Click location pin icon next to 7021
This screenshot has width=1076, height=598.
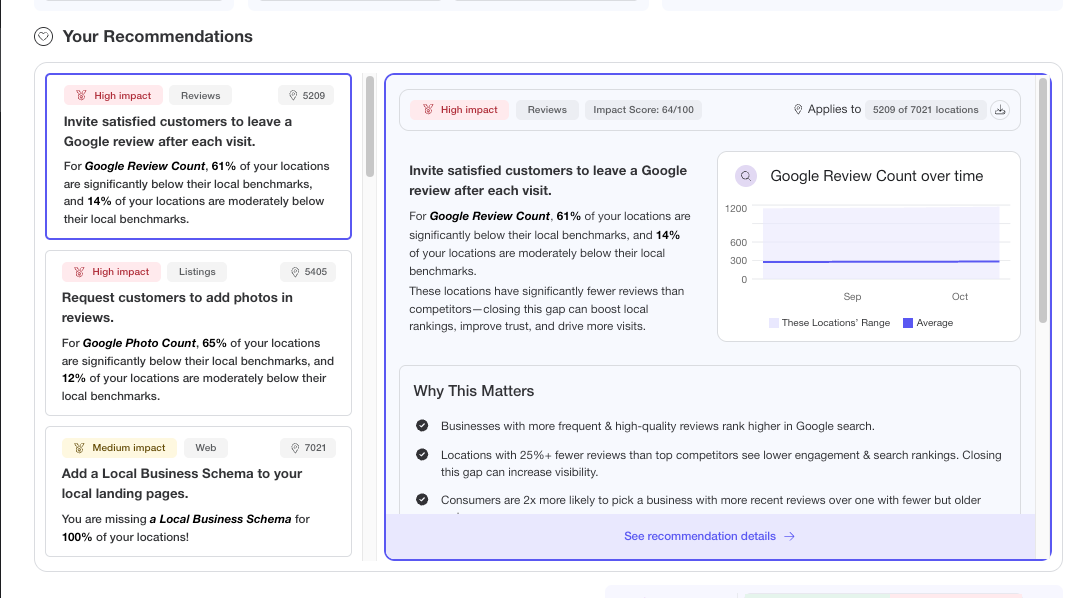pyautogui.click(x=293, y=448)
